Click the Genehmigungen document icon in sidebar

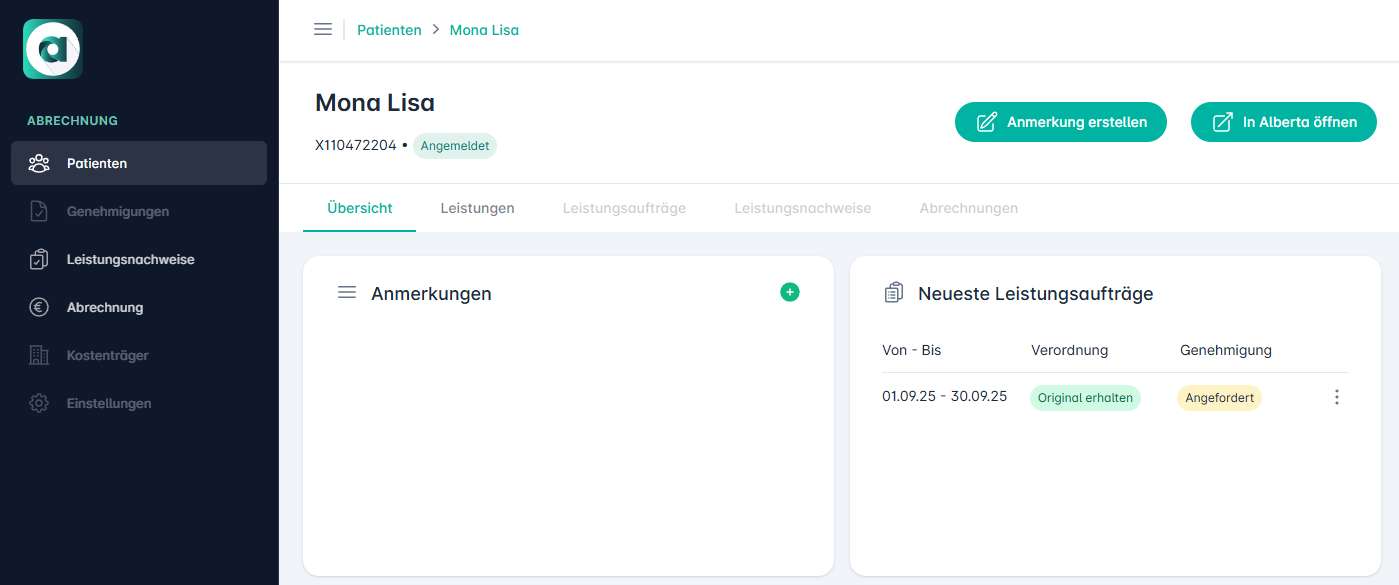click(39, 212)
